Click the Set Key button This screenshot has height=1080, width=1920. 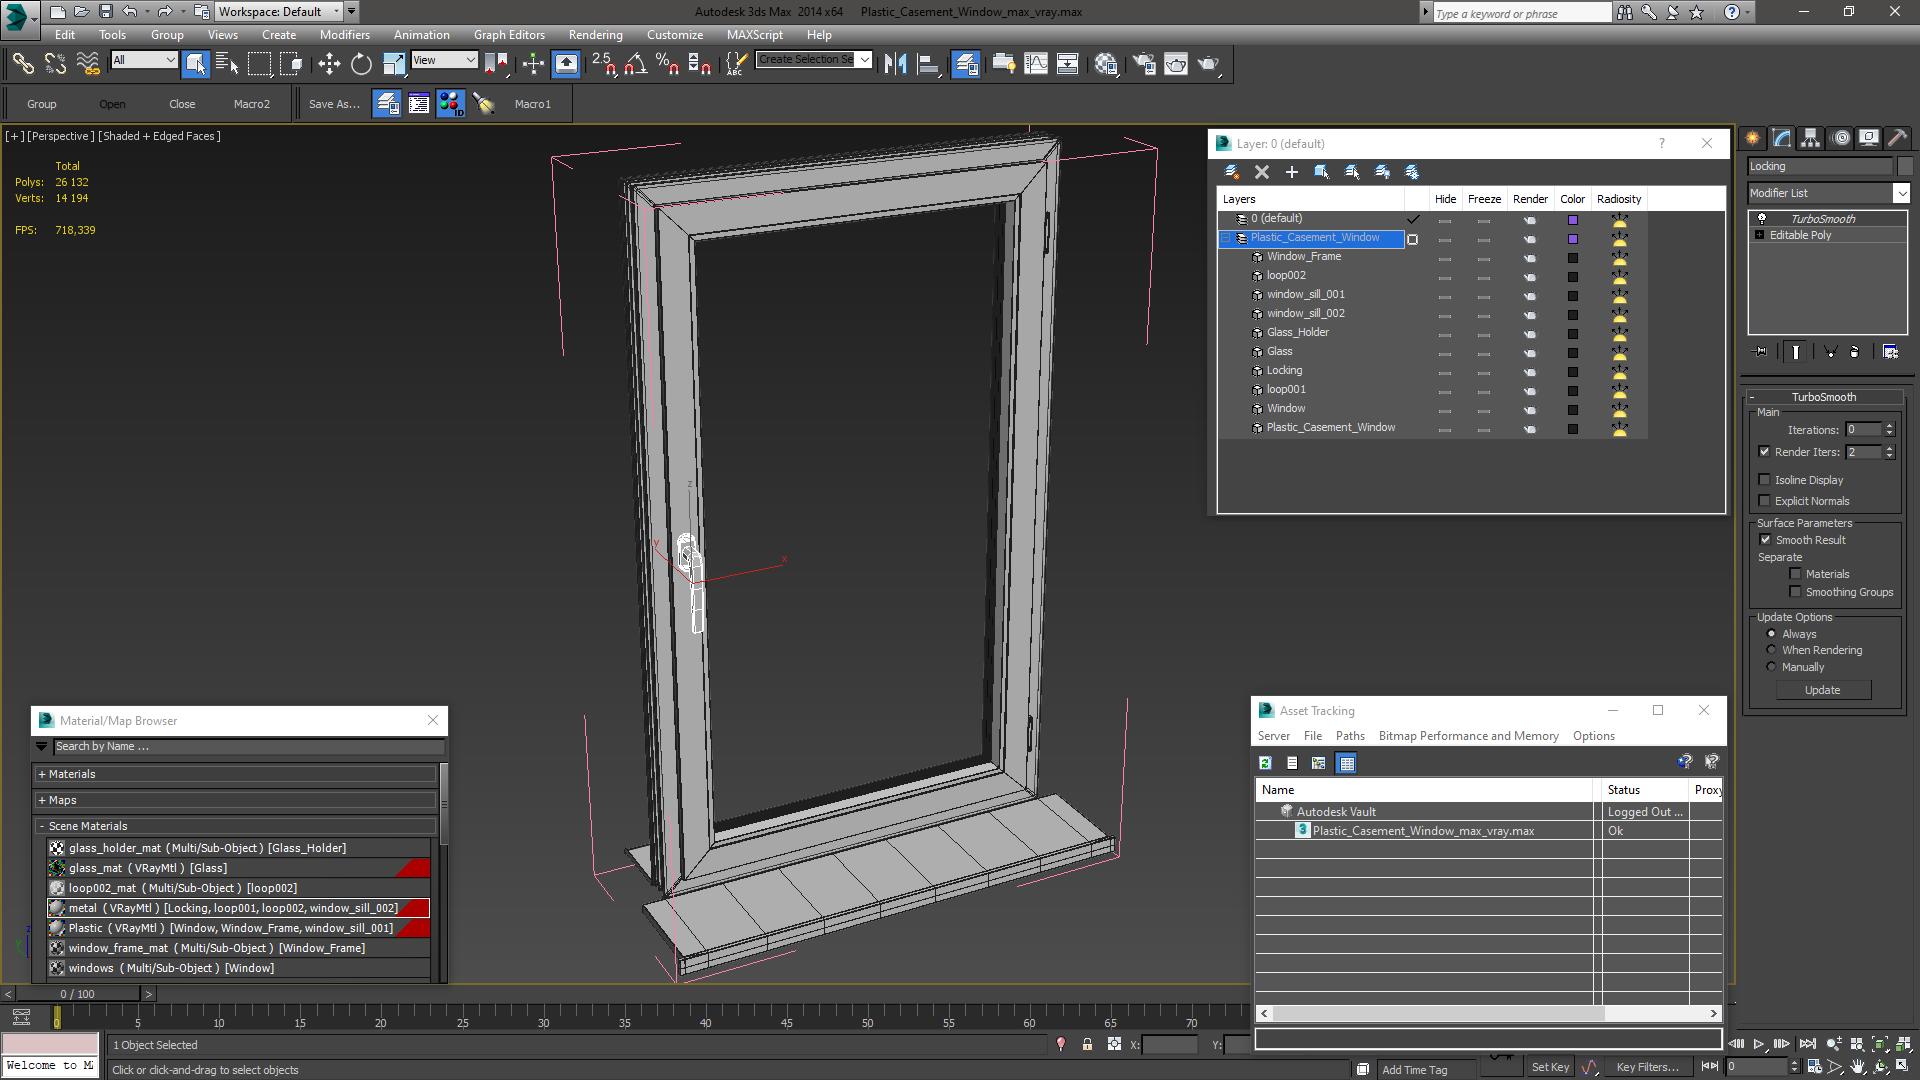(1550, 1067)
